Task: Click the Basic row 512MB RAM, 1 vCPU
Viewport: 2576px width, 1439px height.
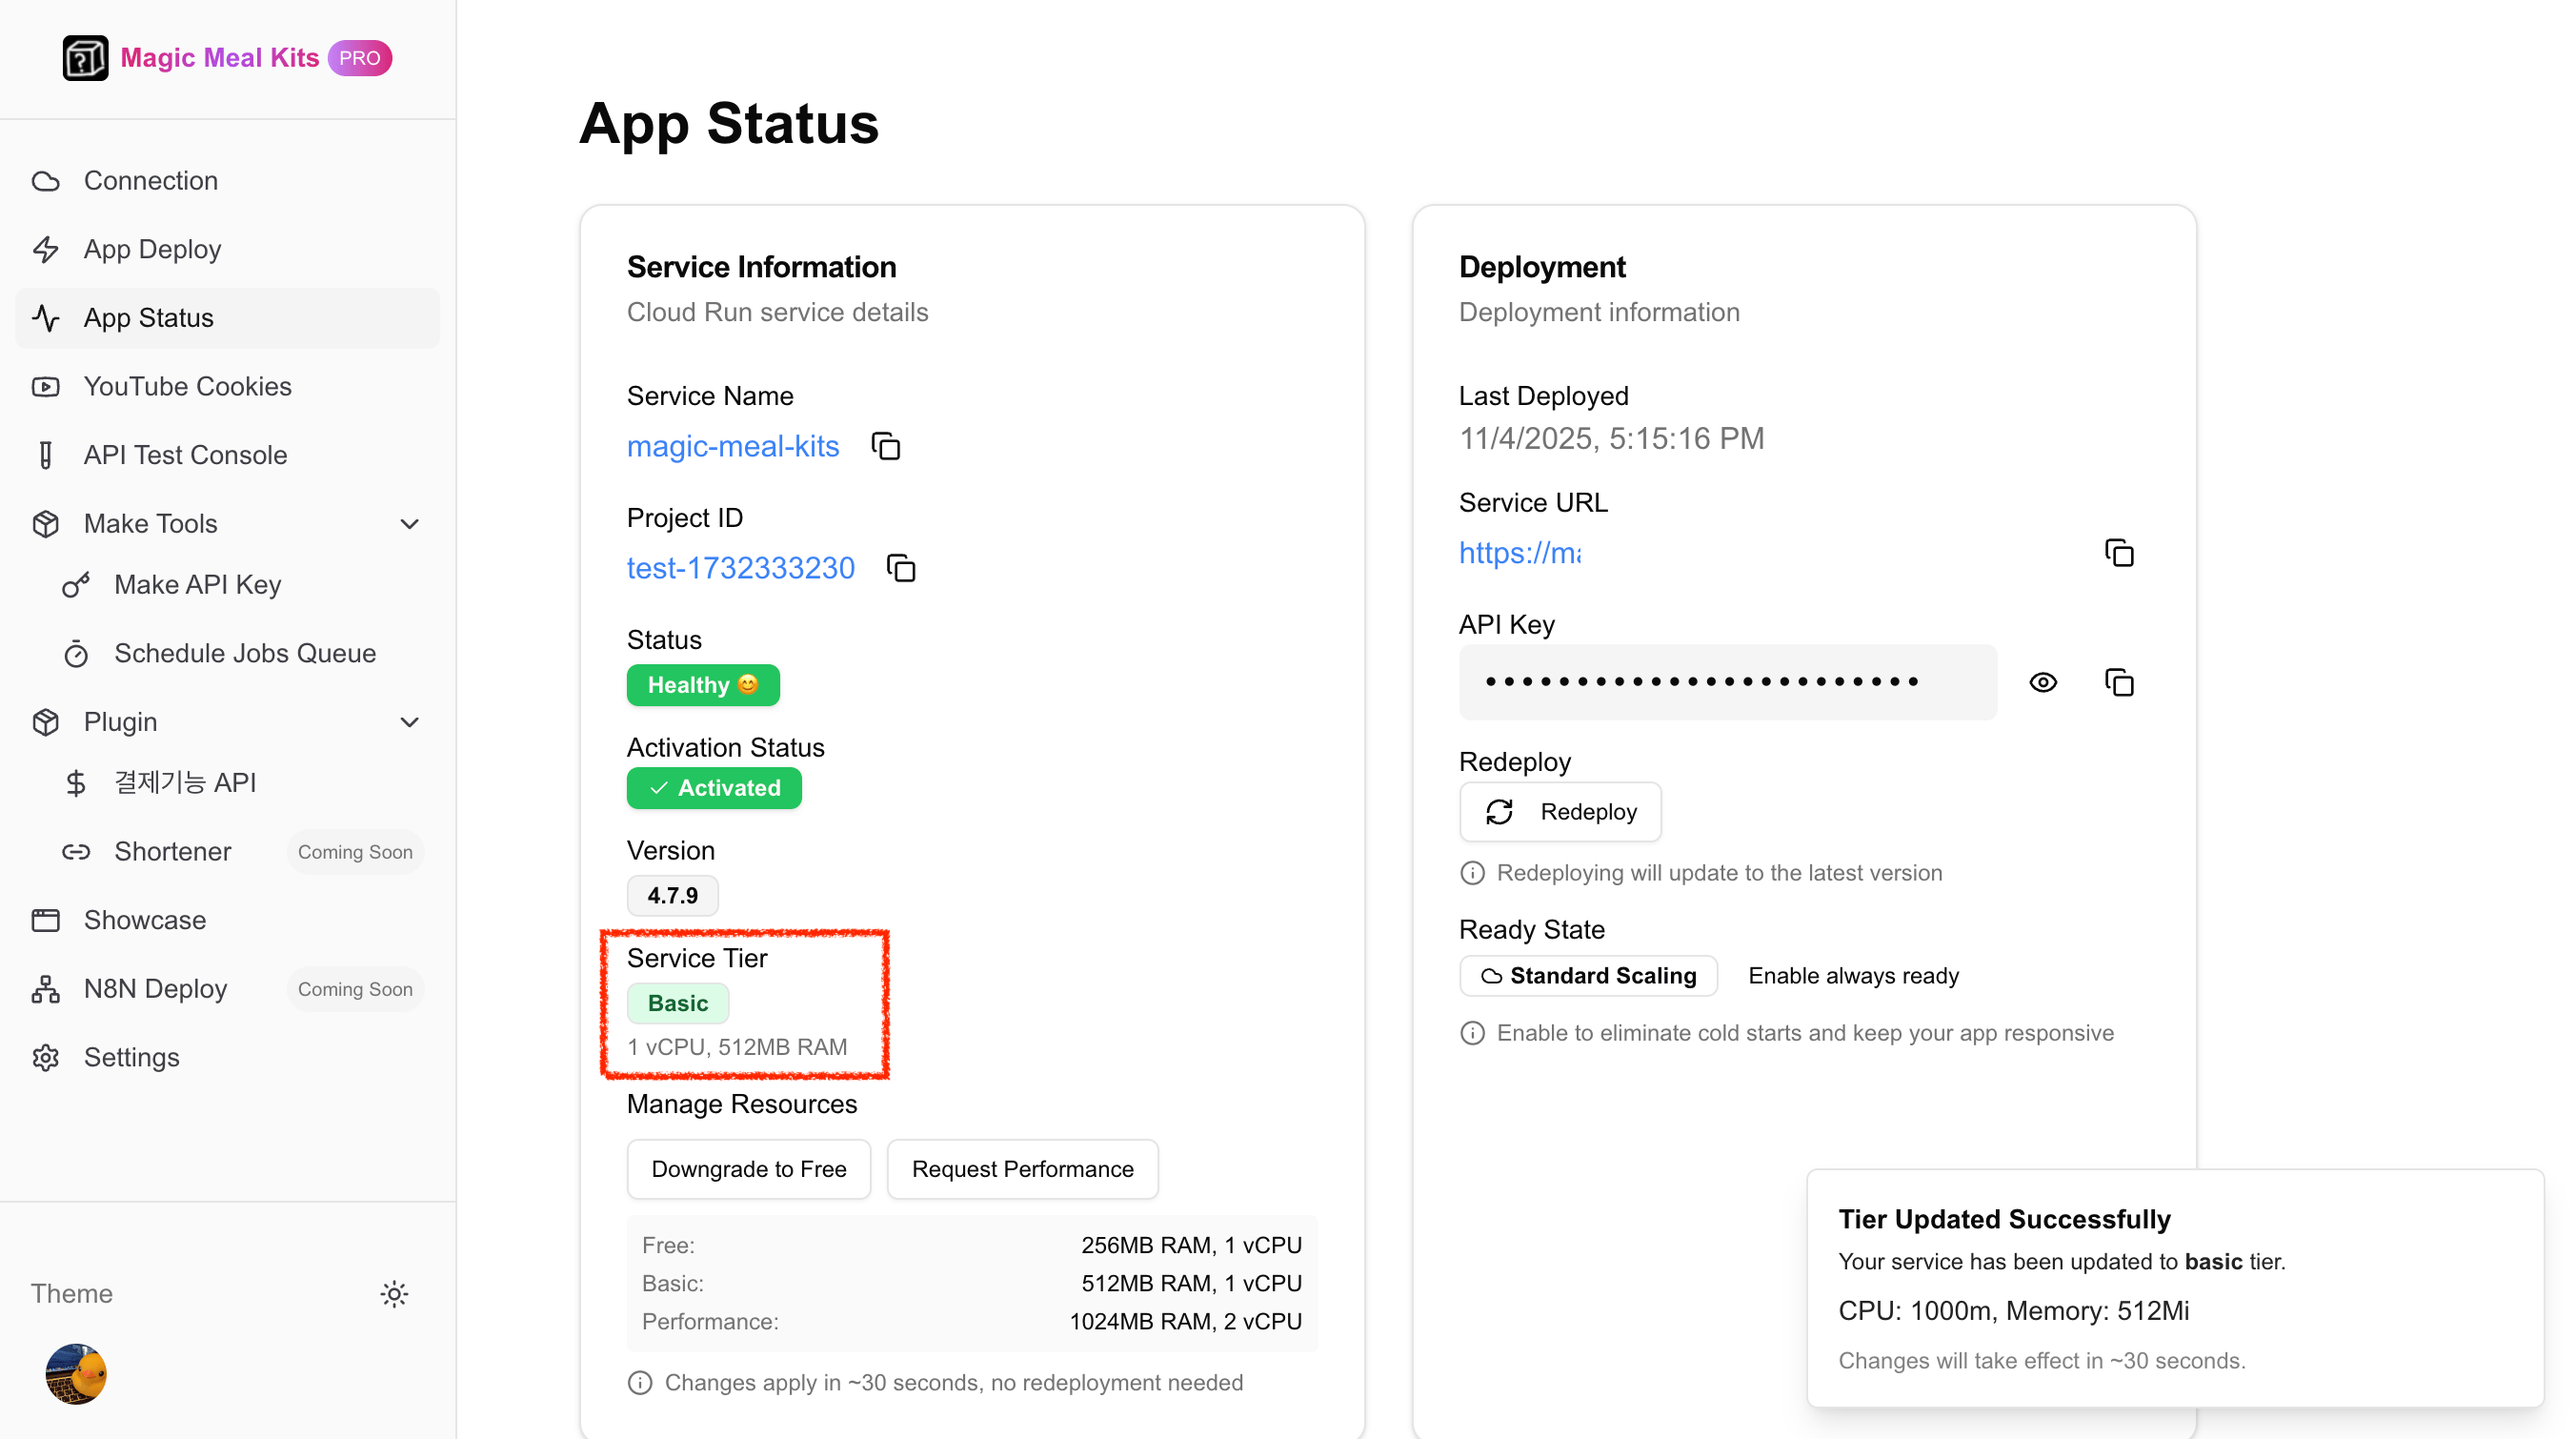Action: 972,1283
